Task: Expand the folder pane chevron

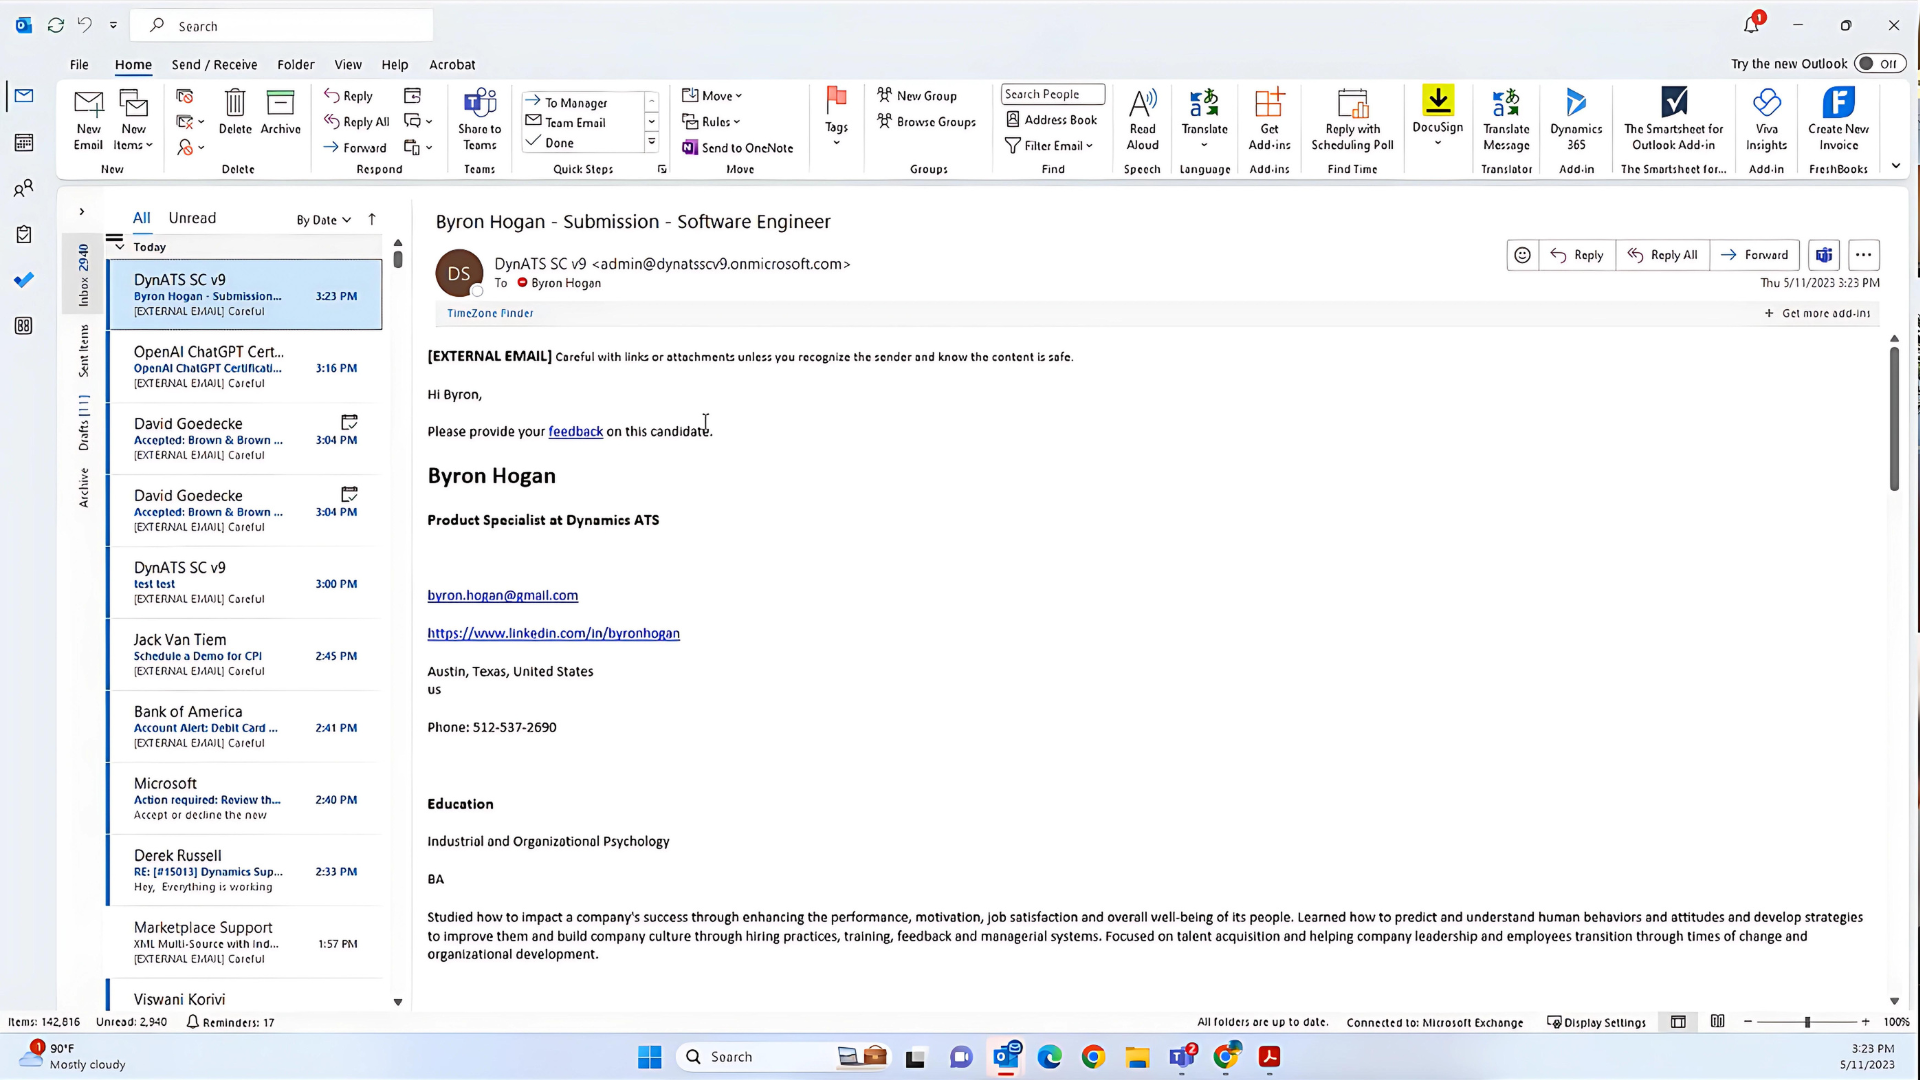Action: pos(82,212)
